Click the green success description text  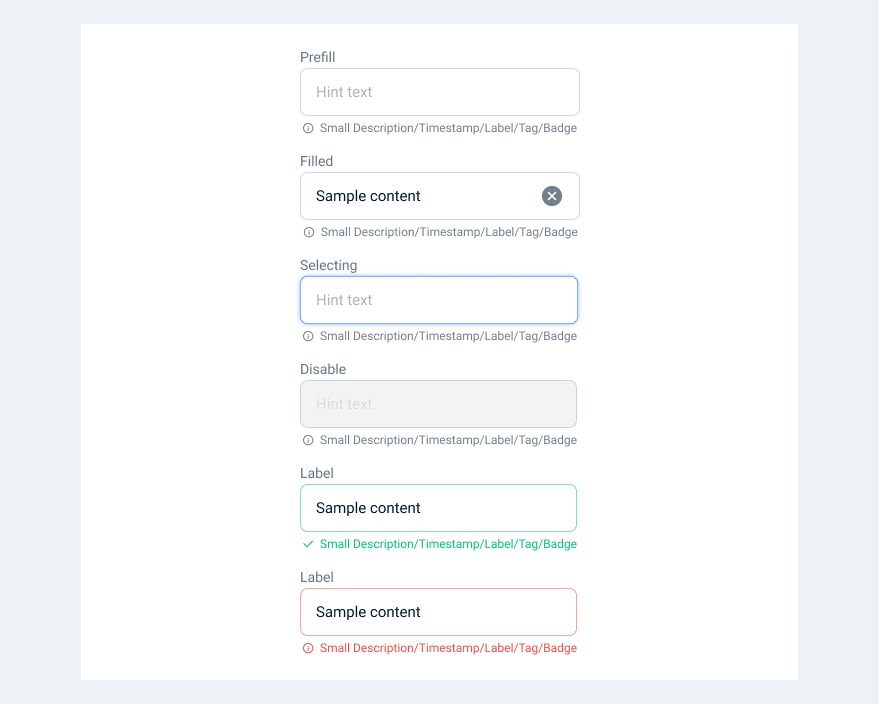448,544
